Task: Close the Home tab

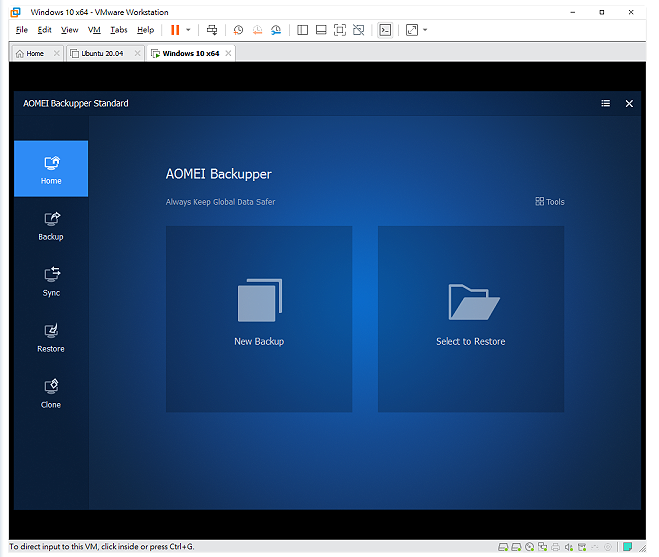Action: (56, 53)
